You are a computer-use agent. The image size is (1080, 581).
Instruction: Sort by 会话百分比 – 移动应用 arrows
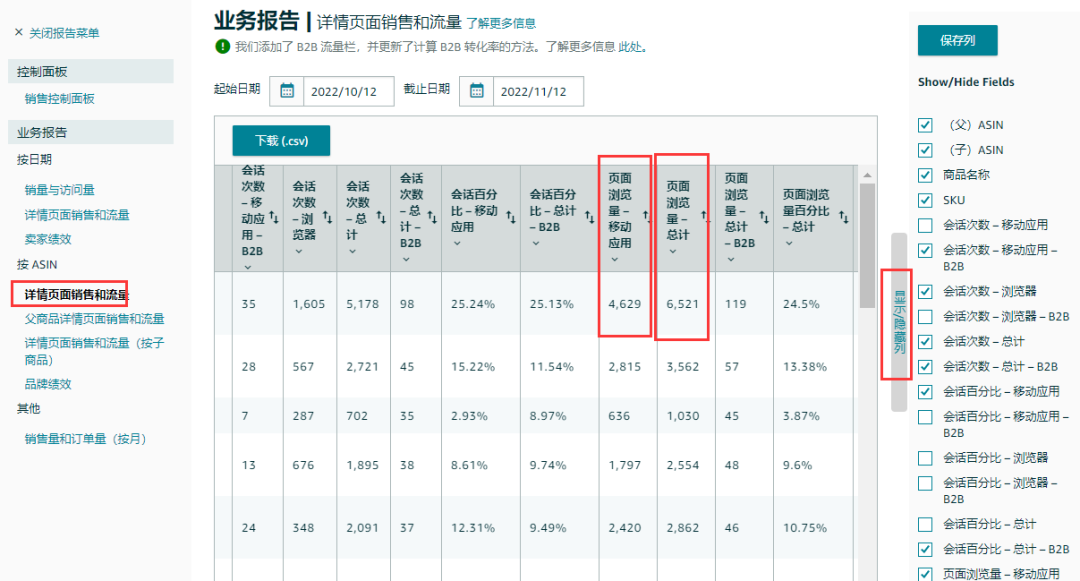point(511,215)
